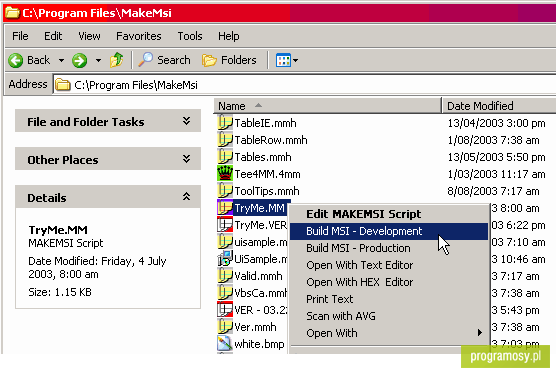The image size is (556, 374).
Task: Select ToolTips.mmh file icon
Action: click(x=224, y=191)
